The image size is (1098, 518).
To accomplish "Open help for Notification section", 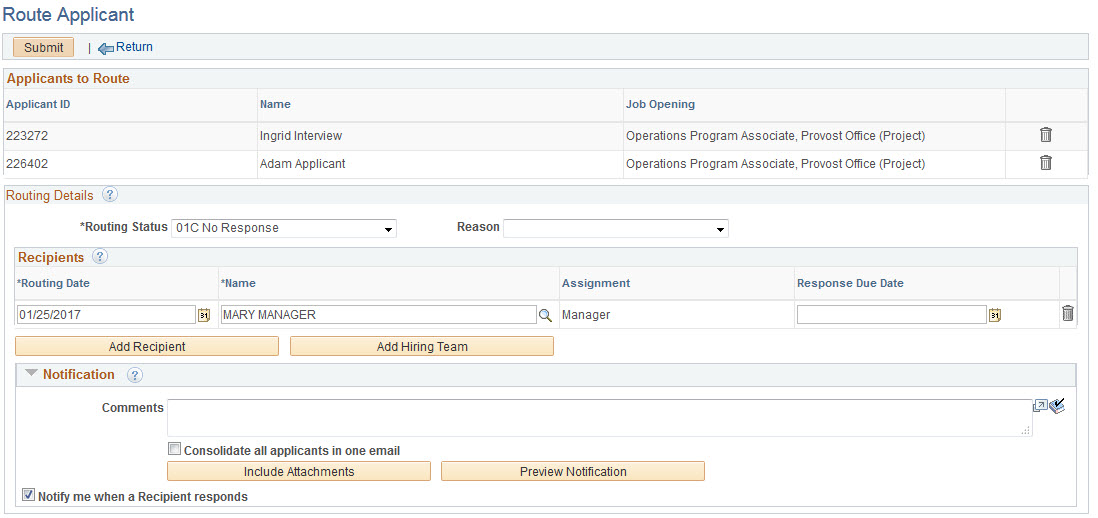I will pyautogui.click(x=135, y=375).
